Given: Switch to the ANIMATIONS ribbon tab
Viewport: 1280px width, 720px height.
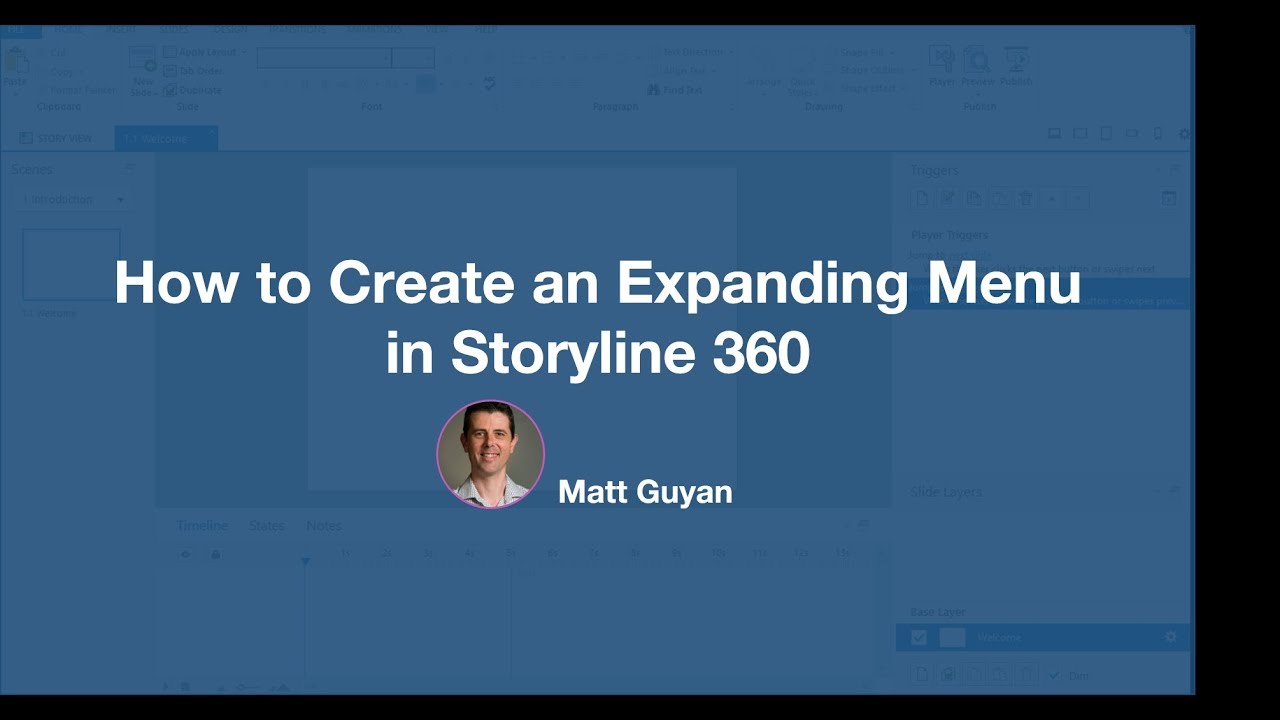Looking at the screenshot, I should tap(374, 30).
